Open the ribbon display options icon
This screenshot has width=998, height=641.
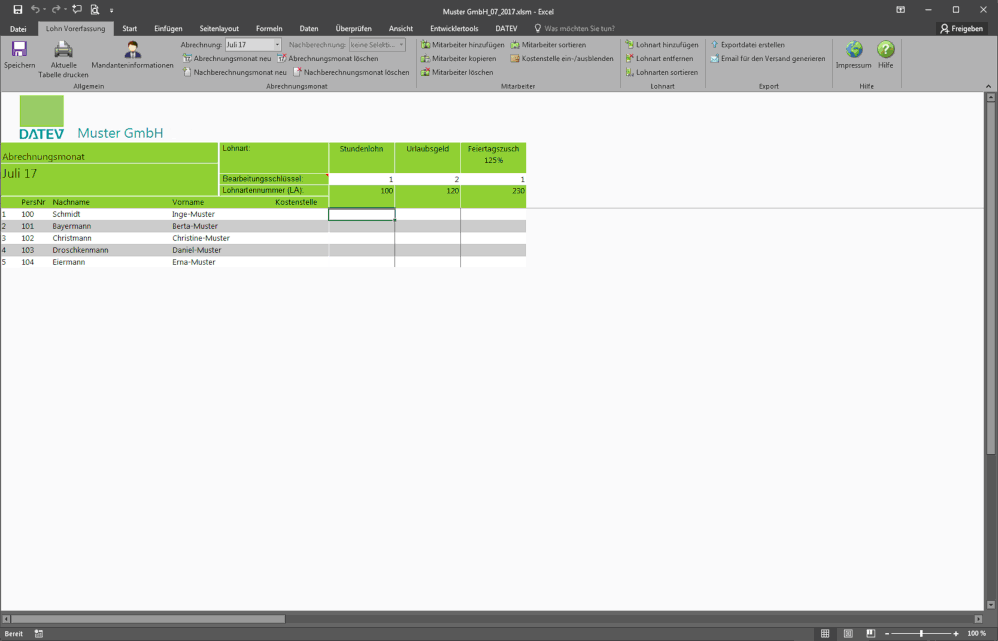click(x=901, y=10)
